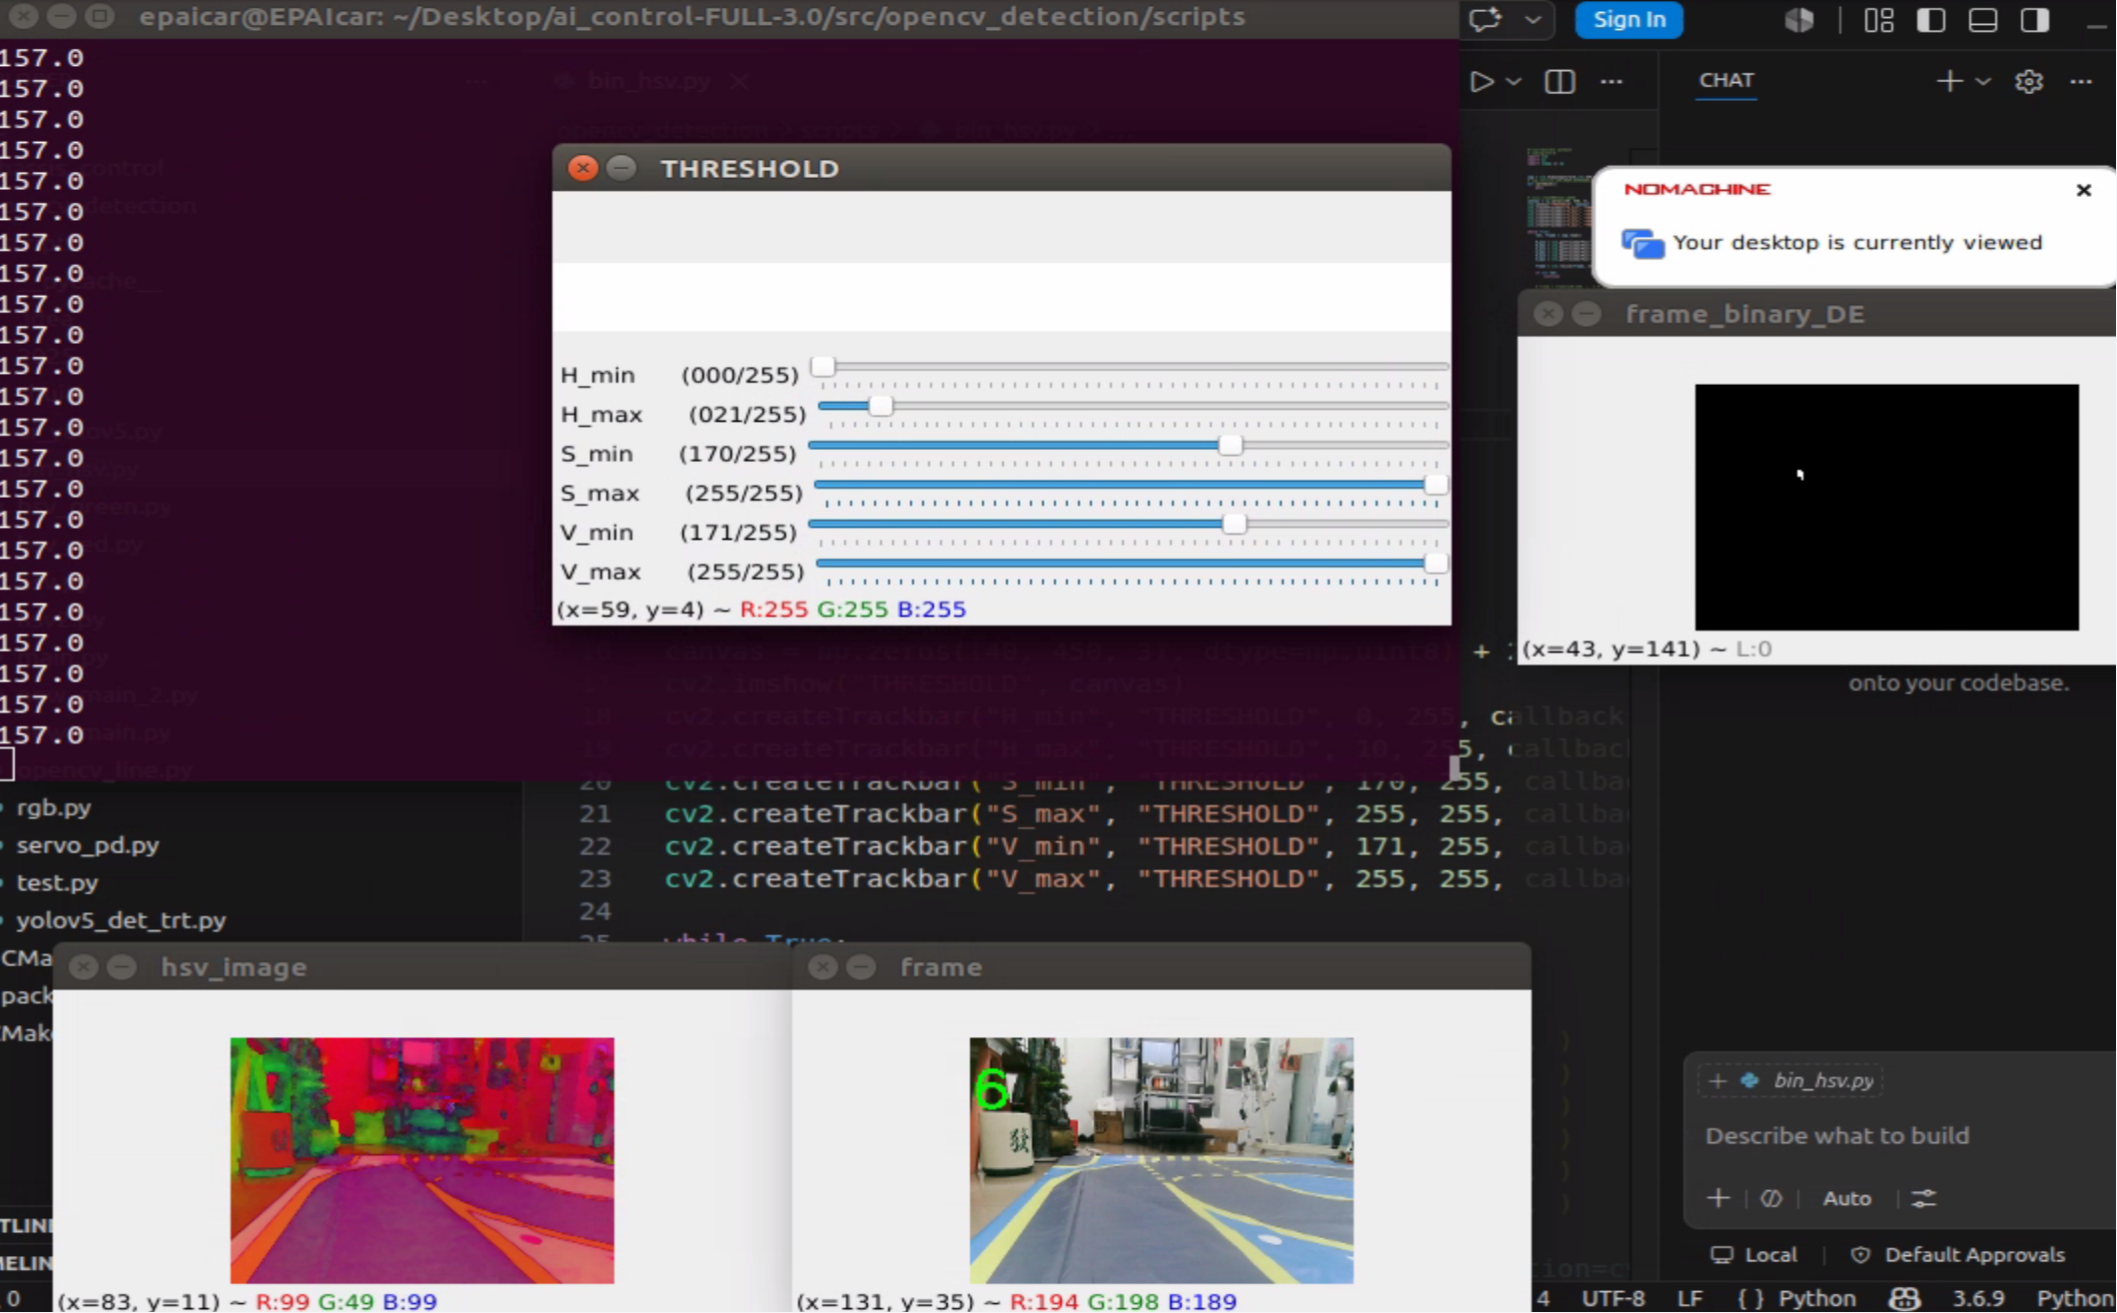The height and width of the screenshot is (1313, 2117).
Task: Split the editor with split icon
Action: tap(1560, 81)
